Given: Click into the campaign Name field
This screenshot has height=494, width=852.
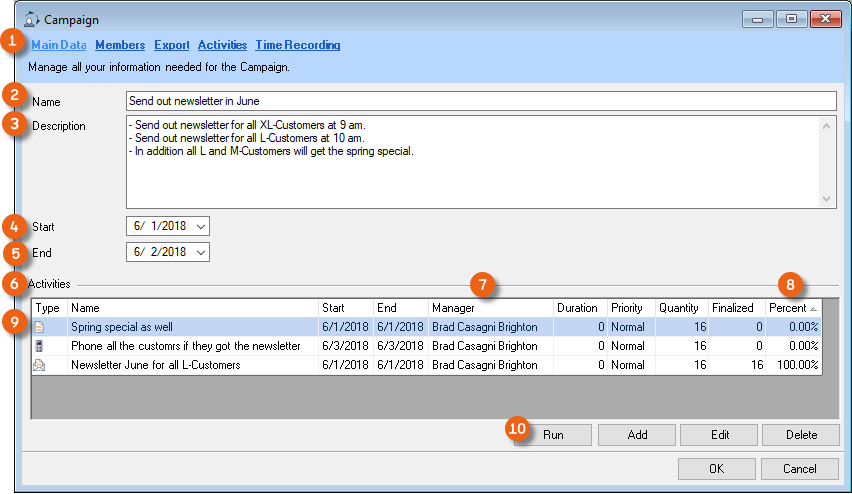Looking at the screenshot, I should tap(480, 101).
